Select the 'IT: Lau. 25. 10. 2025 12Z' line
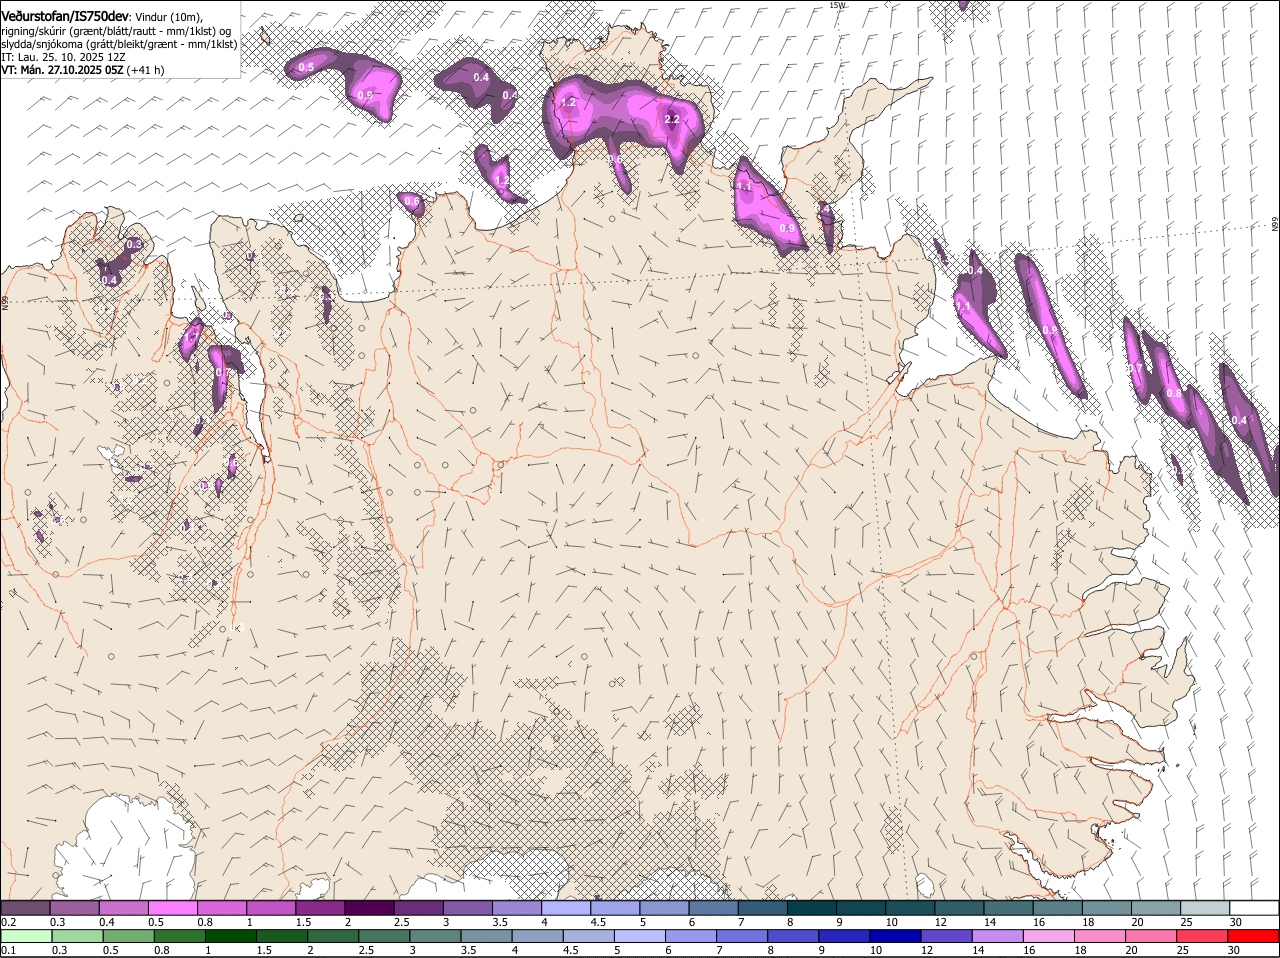The width and height of the screenshot is (1280, 958). pyautogui.click(x=63, y=58)
